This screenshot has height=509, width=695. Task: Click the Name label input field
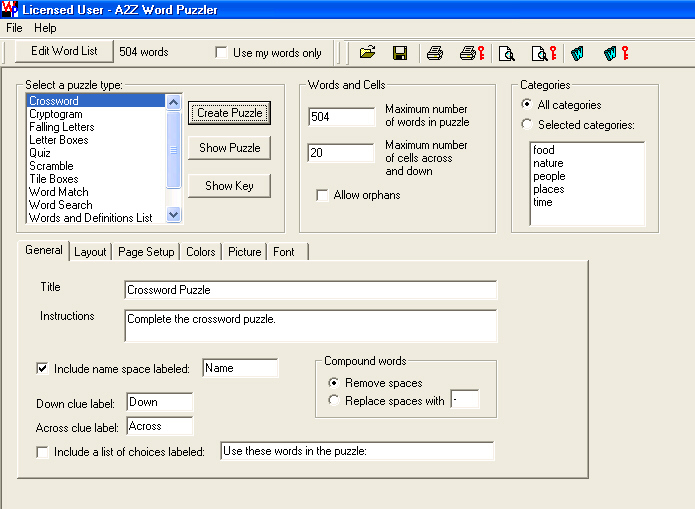click(x=240, y=368)
